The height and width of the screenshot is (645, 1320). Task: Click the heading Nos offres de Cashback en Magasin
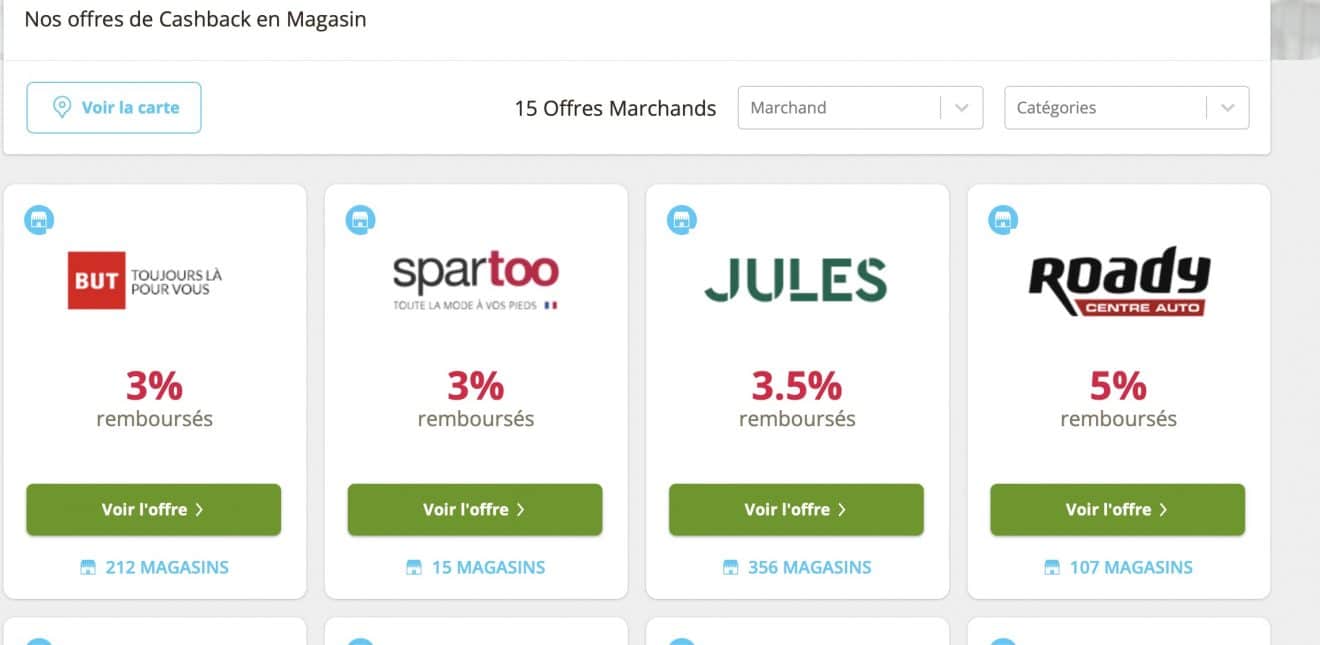tap(197, 18)
